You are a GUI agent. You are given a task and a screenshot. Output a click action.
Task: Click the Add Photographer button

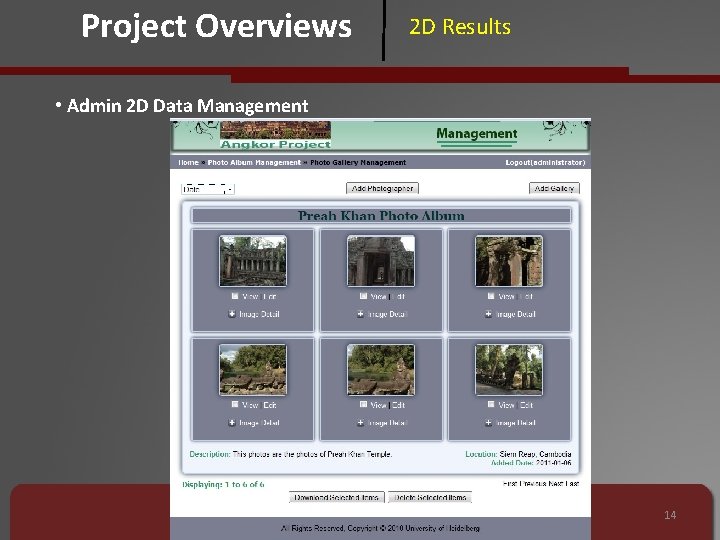click(382, 188)
